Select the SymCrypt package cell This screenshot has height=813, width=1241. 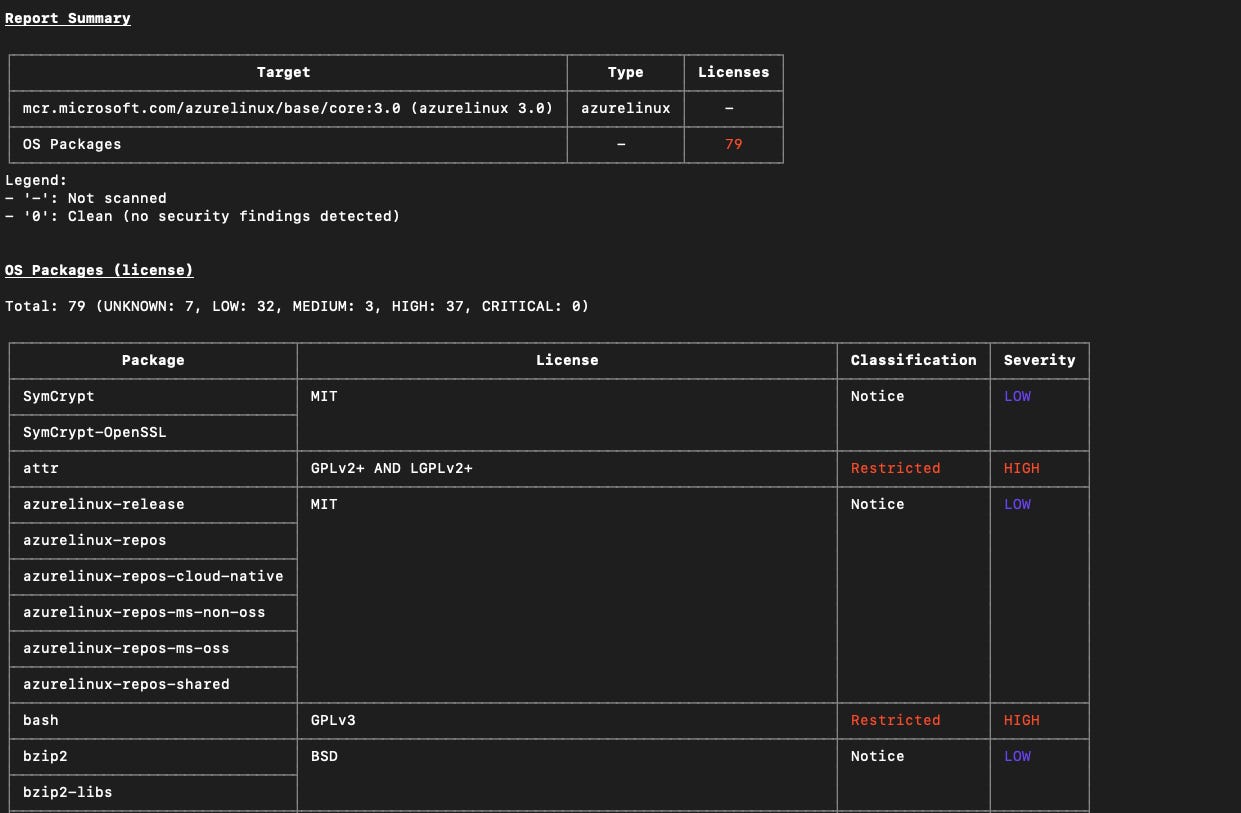(x=153, y=396)
